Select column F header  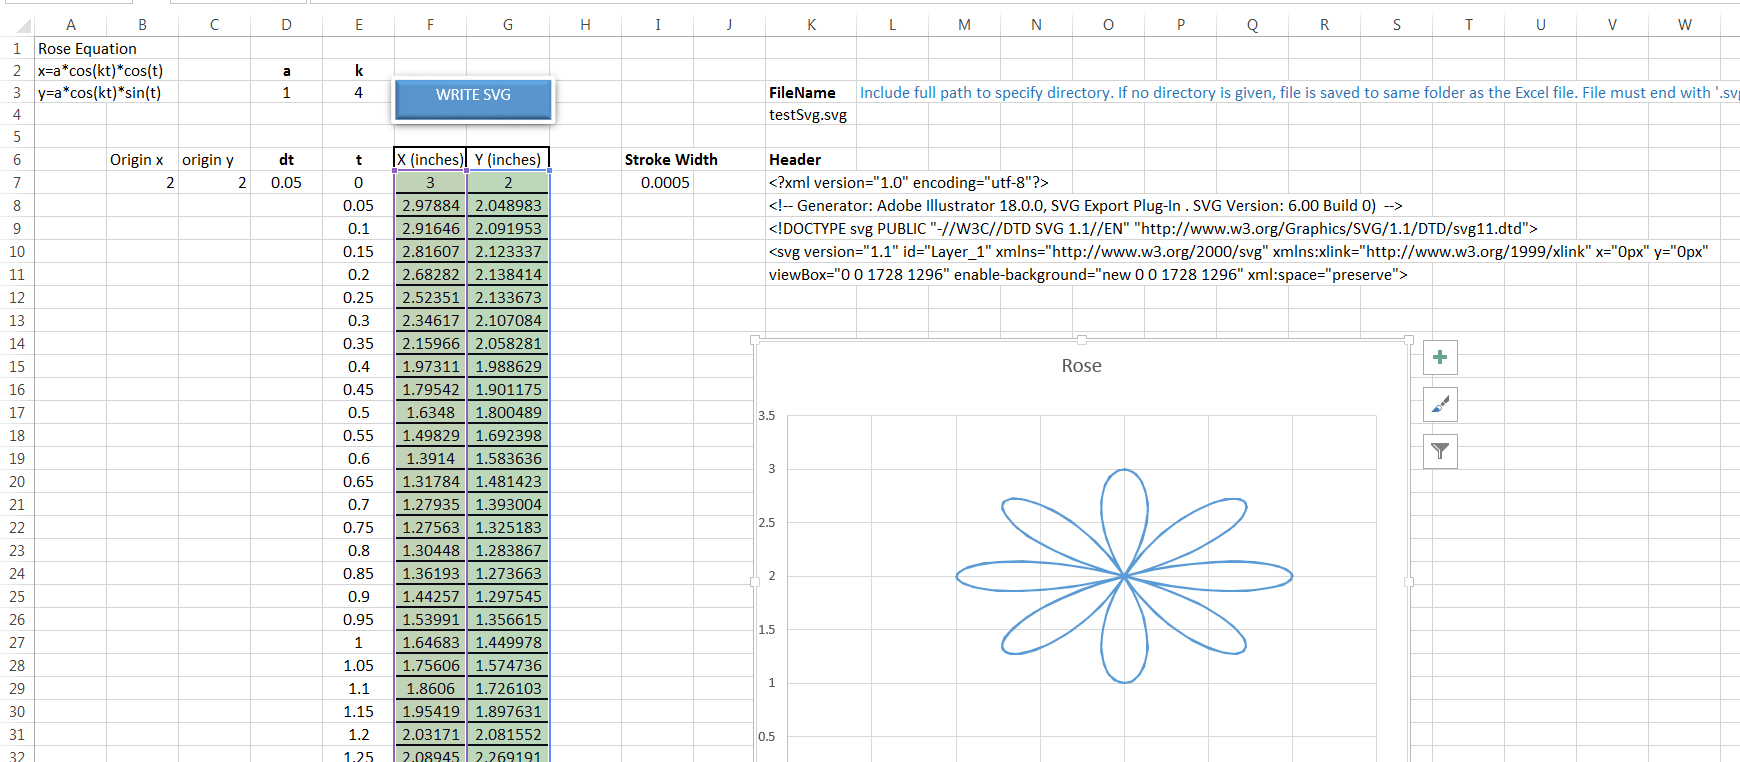tap(430, 25)
